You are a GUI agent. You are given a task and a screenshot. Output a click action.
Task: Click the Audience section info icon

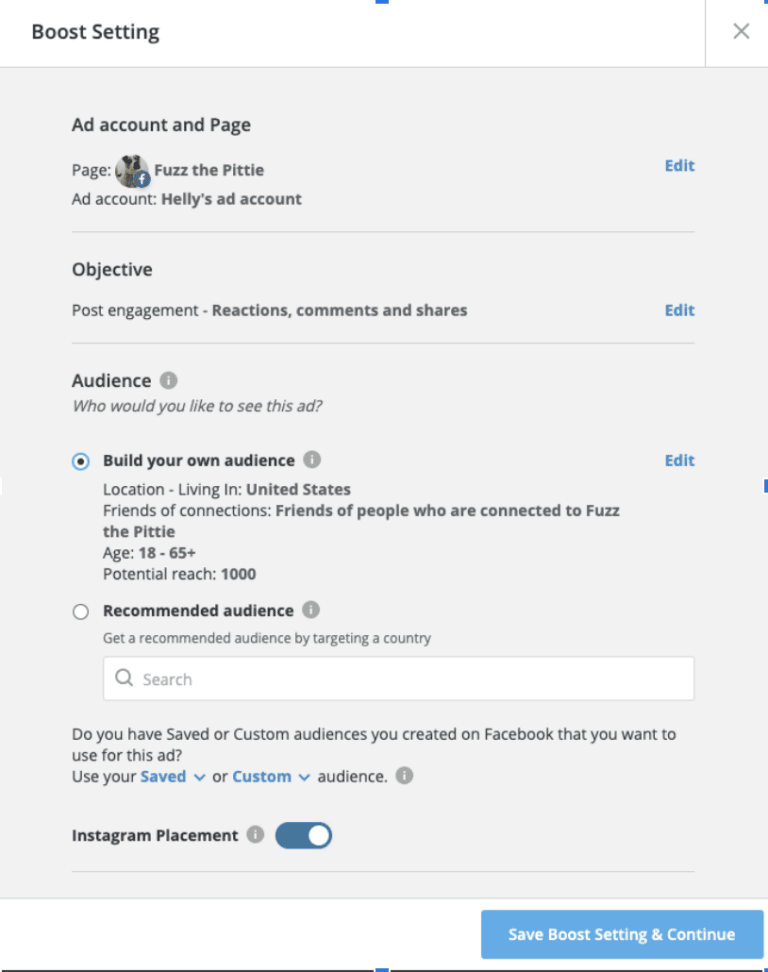pyautogui.click(x=167, y=380)
